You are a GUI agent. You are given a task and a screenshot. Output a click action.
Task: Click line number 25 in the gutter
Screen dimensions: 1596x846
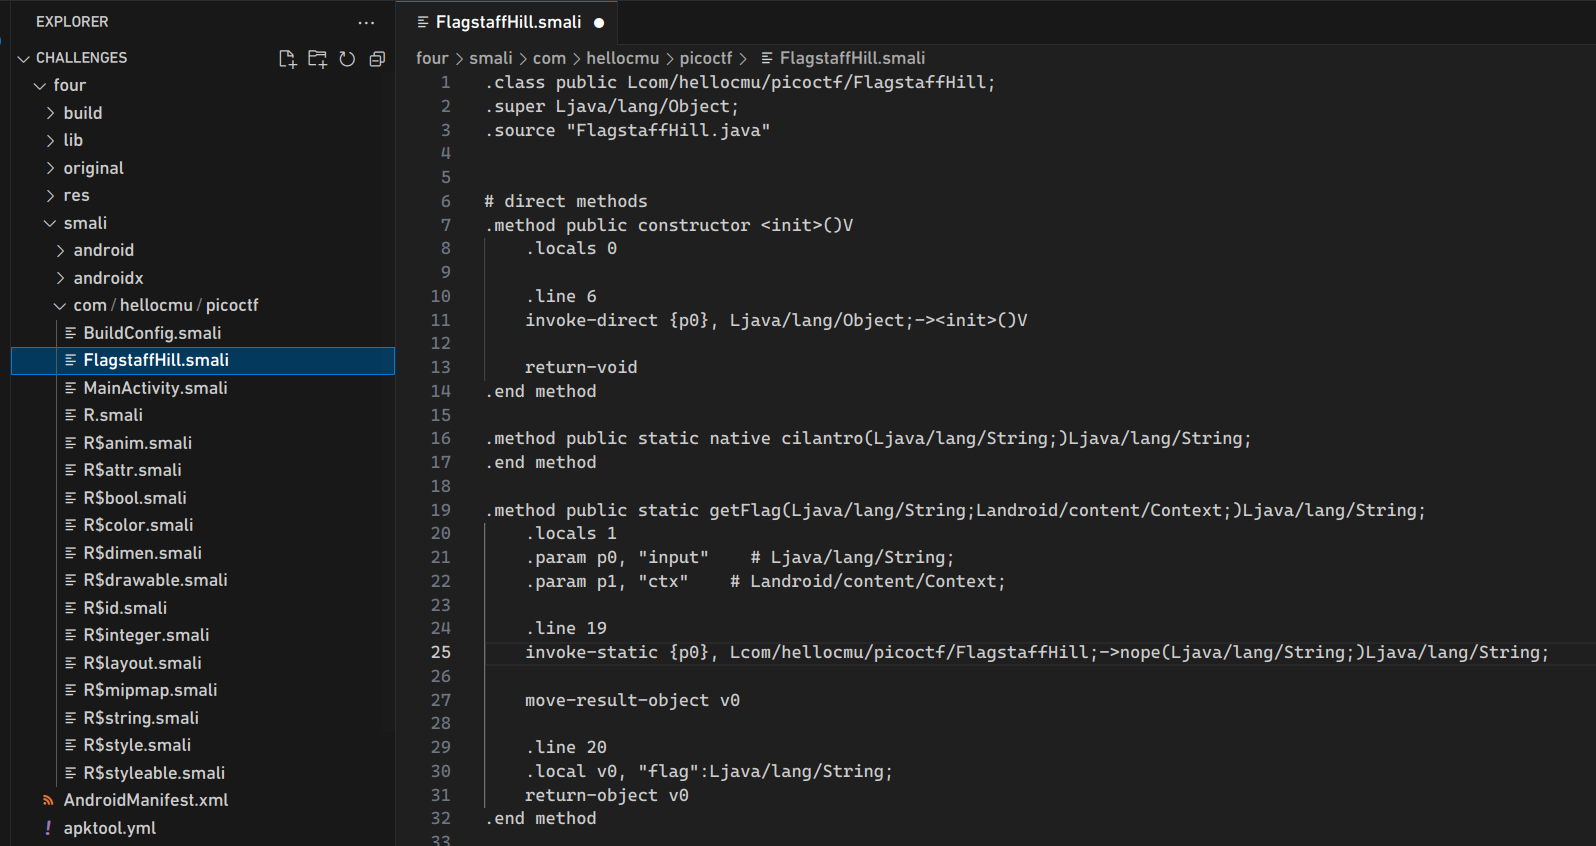441,653
